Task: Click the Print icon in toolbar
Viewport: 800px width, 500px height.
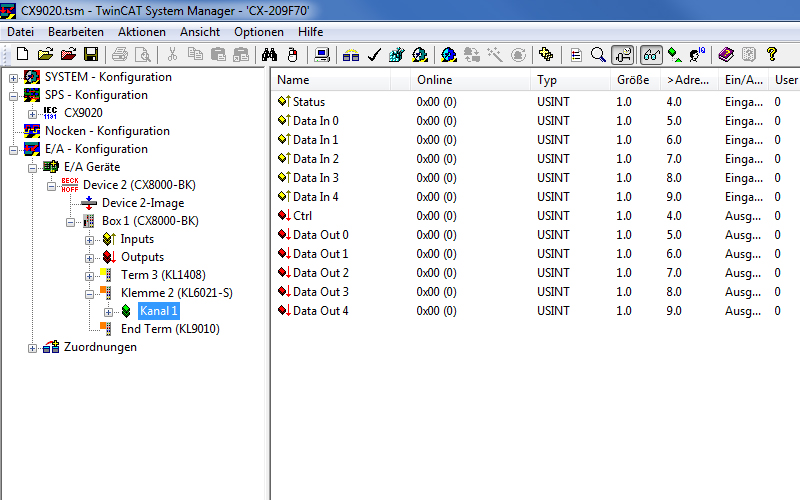Action: click(x=120, y=54)
